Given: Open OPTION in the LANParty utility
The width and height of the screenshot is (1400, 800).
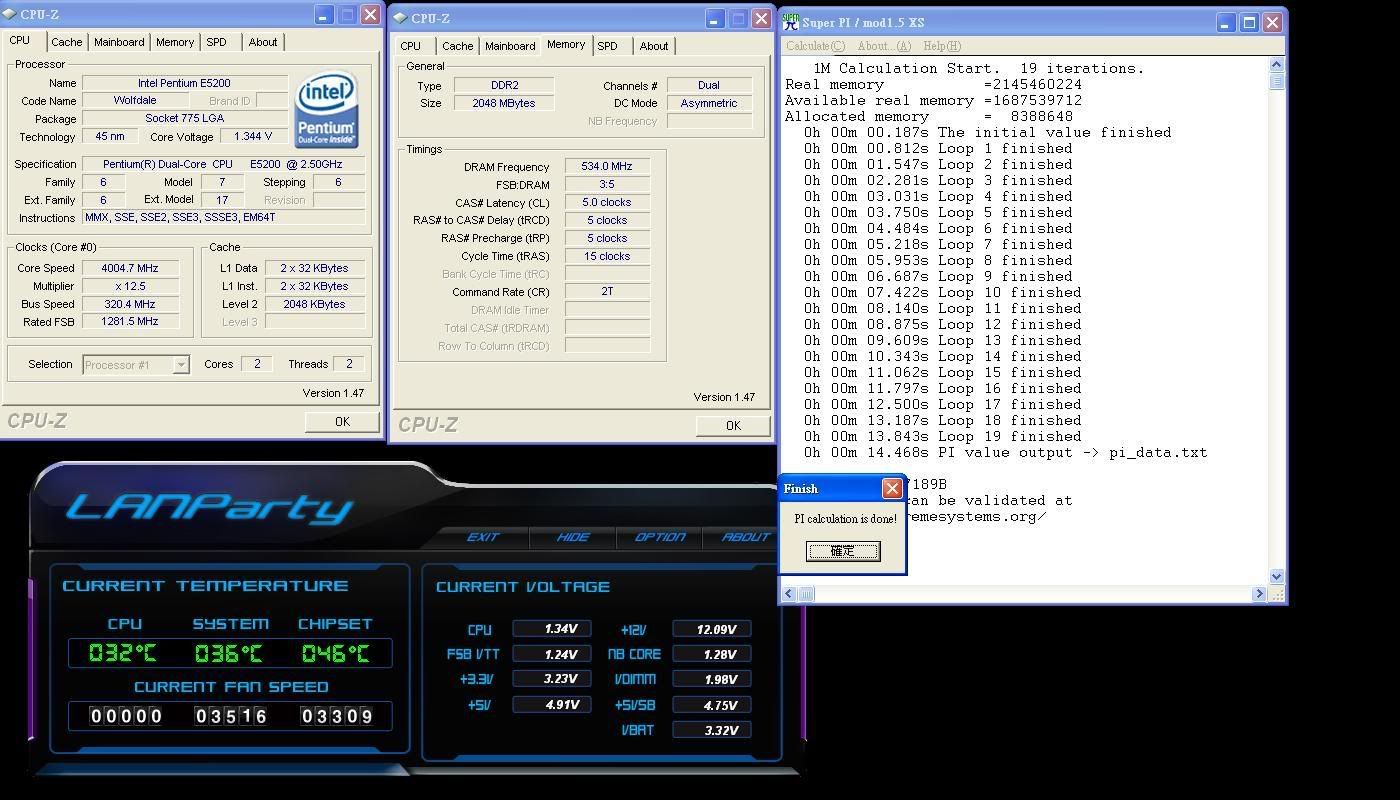Looking at the screenshot, I should pyautogui.click(x=660, y=537).
